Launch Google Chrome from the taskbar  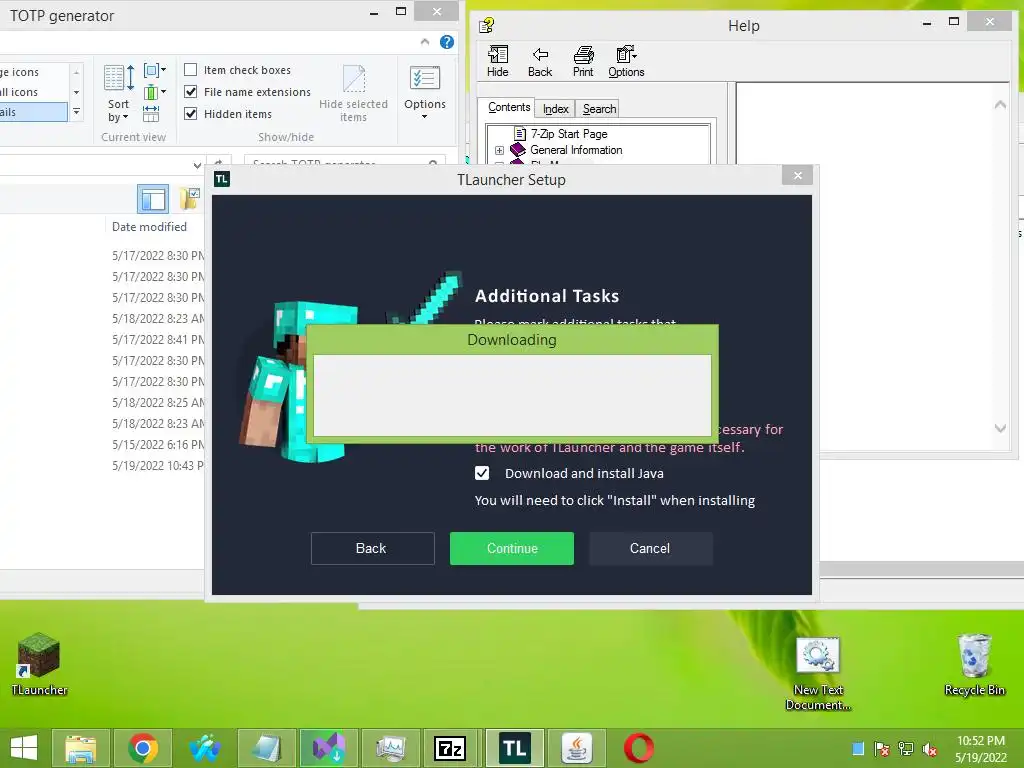coord(143,748)
